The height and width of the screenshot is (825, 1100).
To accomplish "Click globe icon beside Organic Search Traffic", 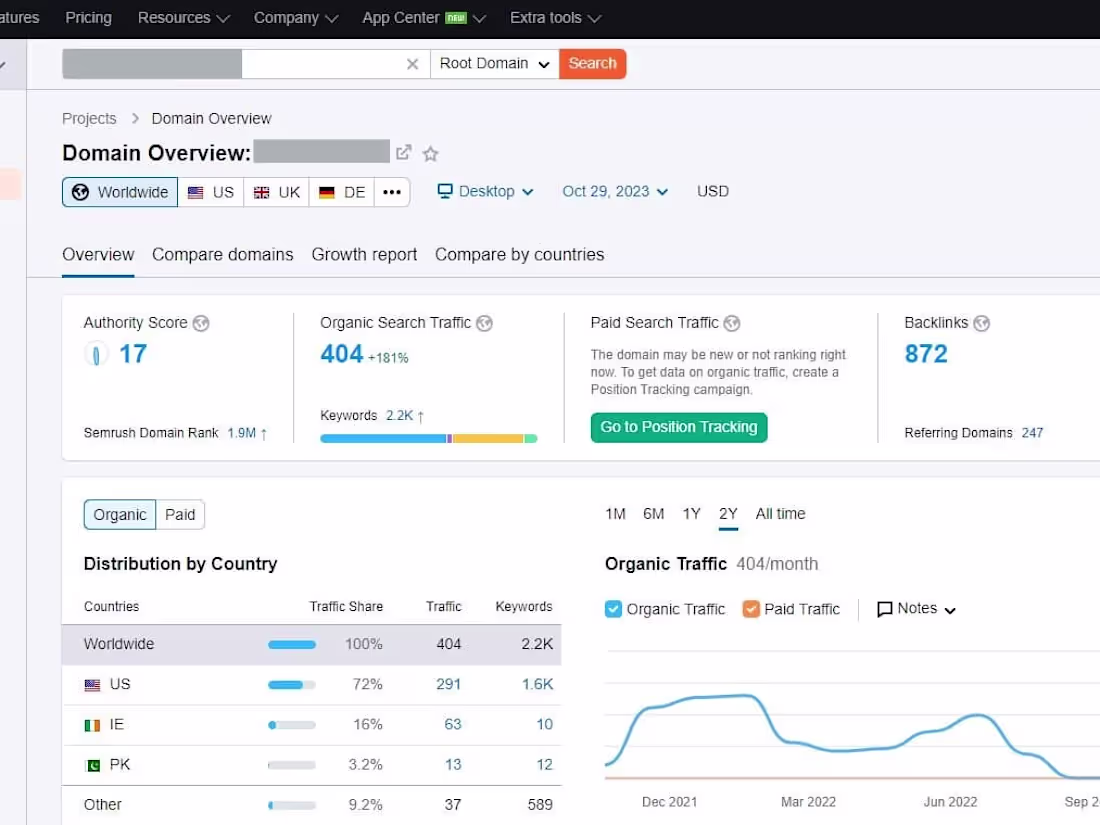I will point(485,323).
